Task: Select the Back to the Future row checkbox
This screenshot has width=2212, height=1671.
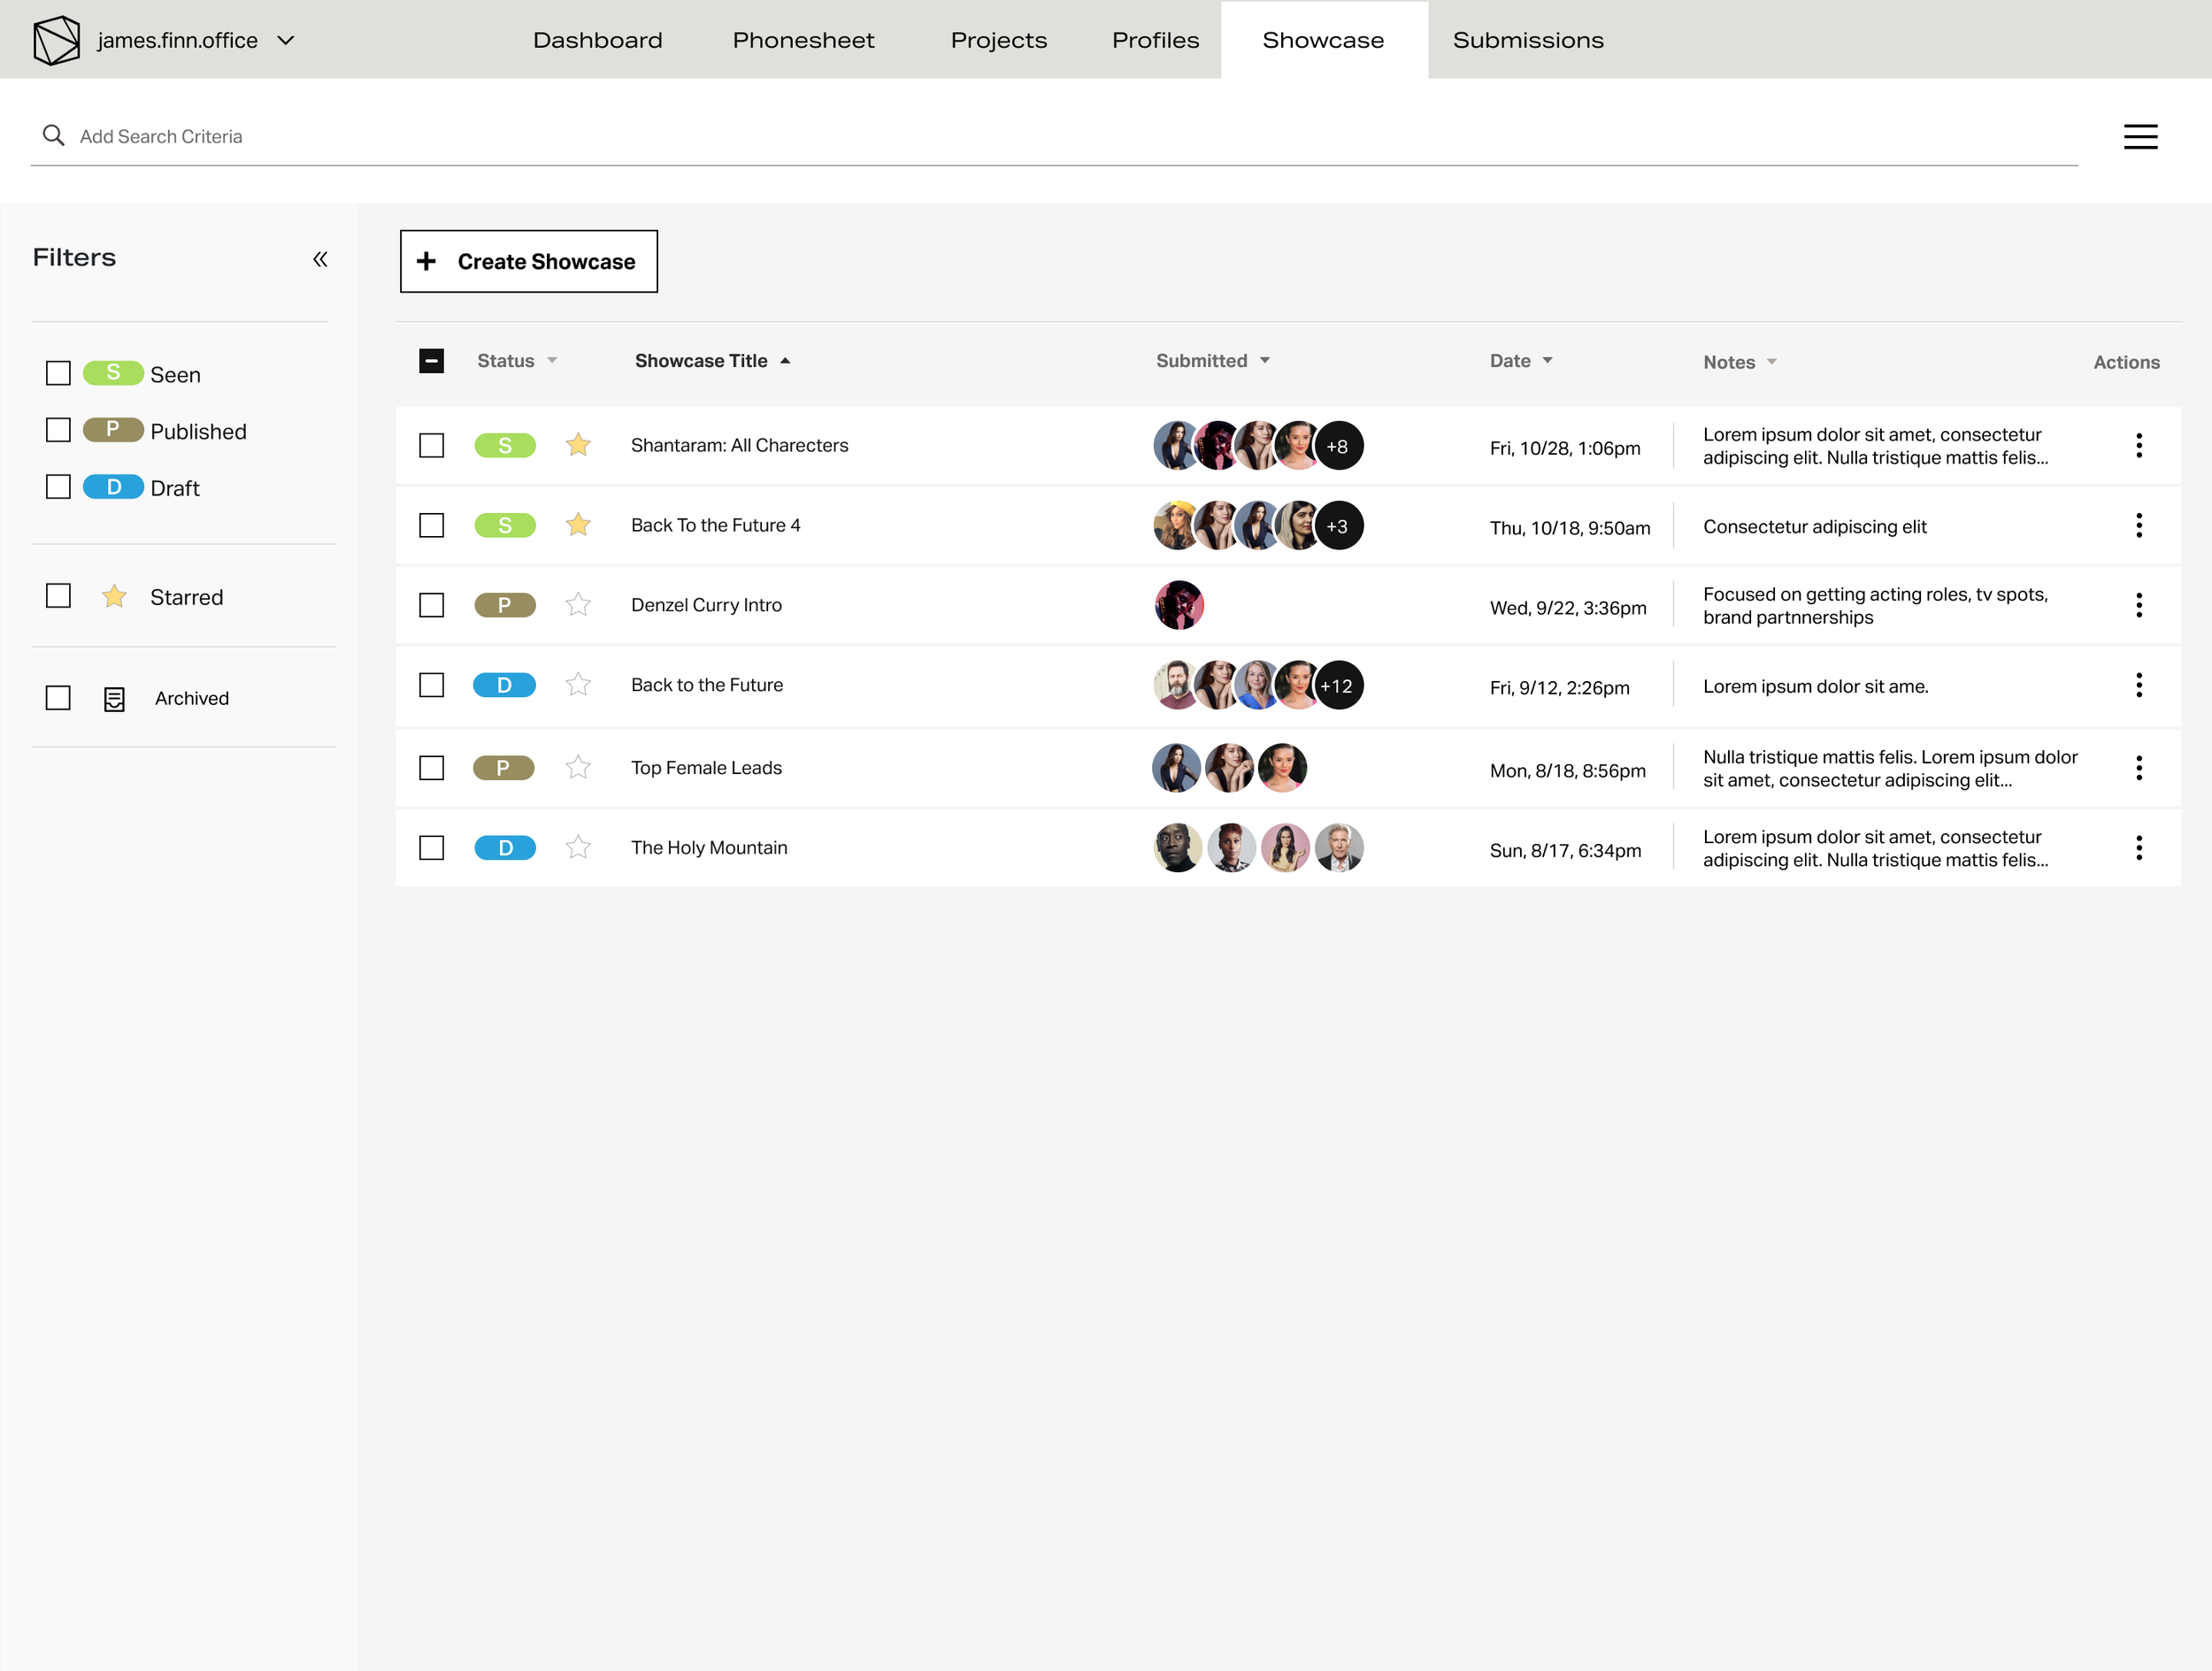Action: tap(432, 686)
